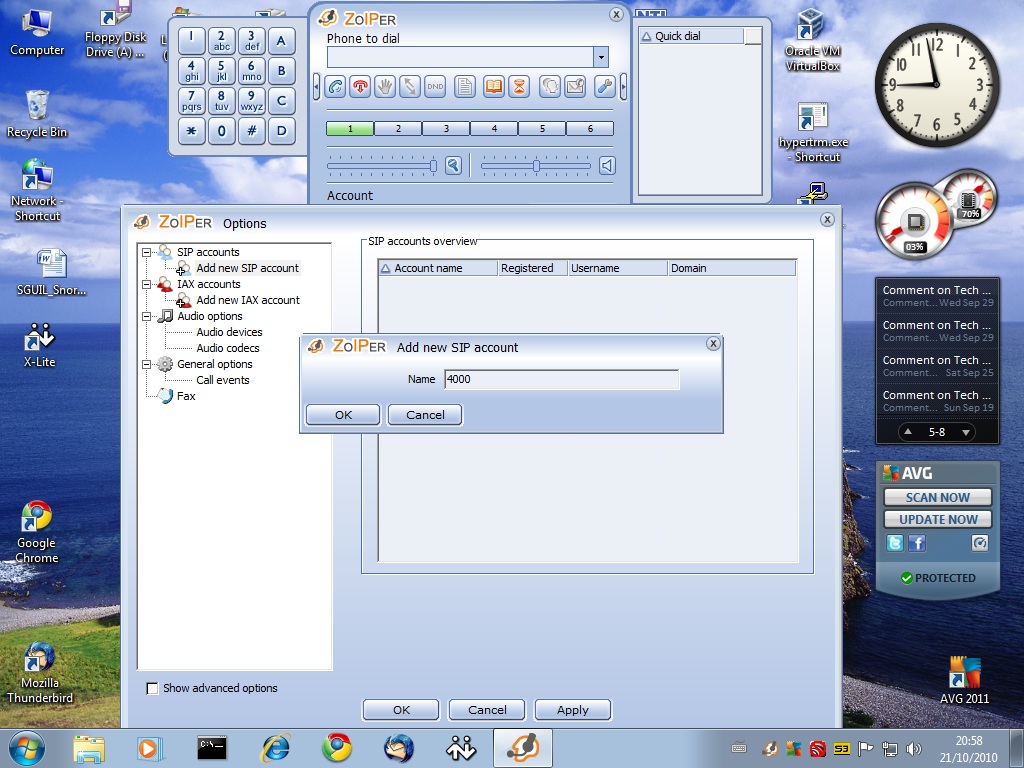The height and width of the screenshot is (768, 1024).
Task: Click the Hold hand icon
Action: coord(385,86)
